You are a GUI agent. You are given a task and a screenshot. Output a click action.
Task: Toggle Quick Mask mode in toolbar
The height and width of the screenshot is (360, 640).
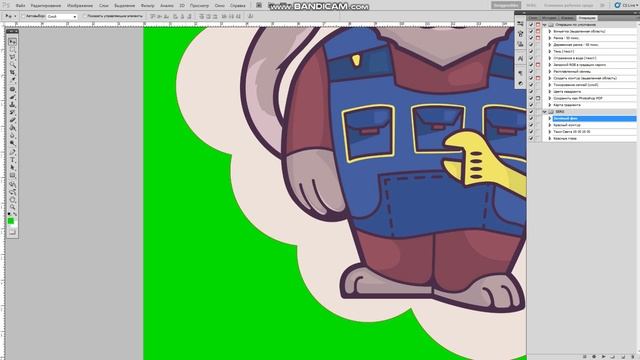pos(12,232)
